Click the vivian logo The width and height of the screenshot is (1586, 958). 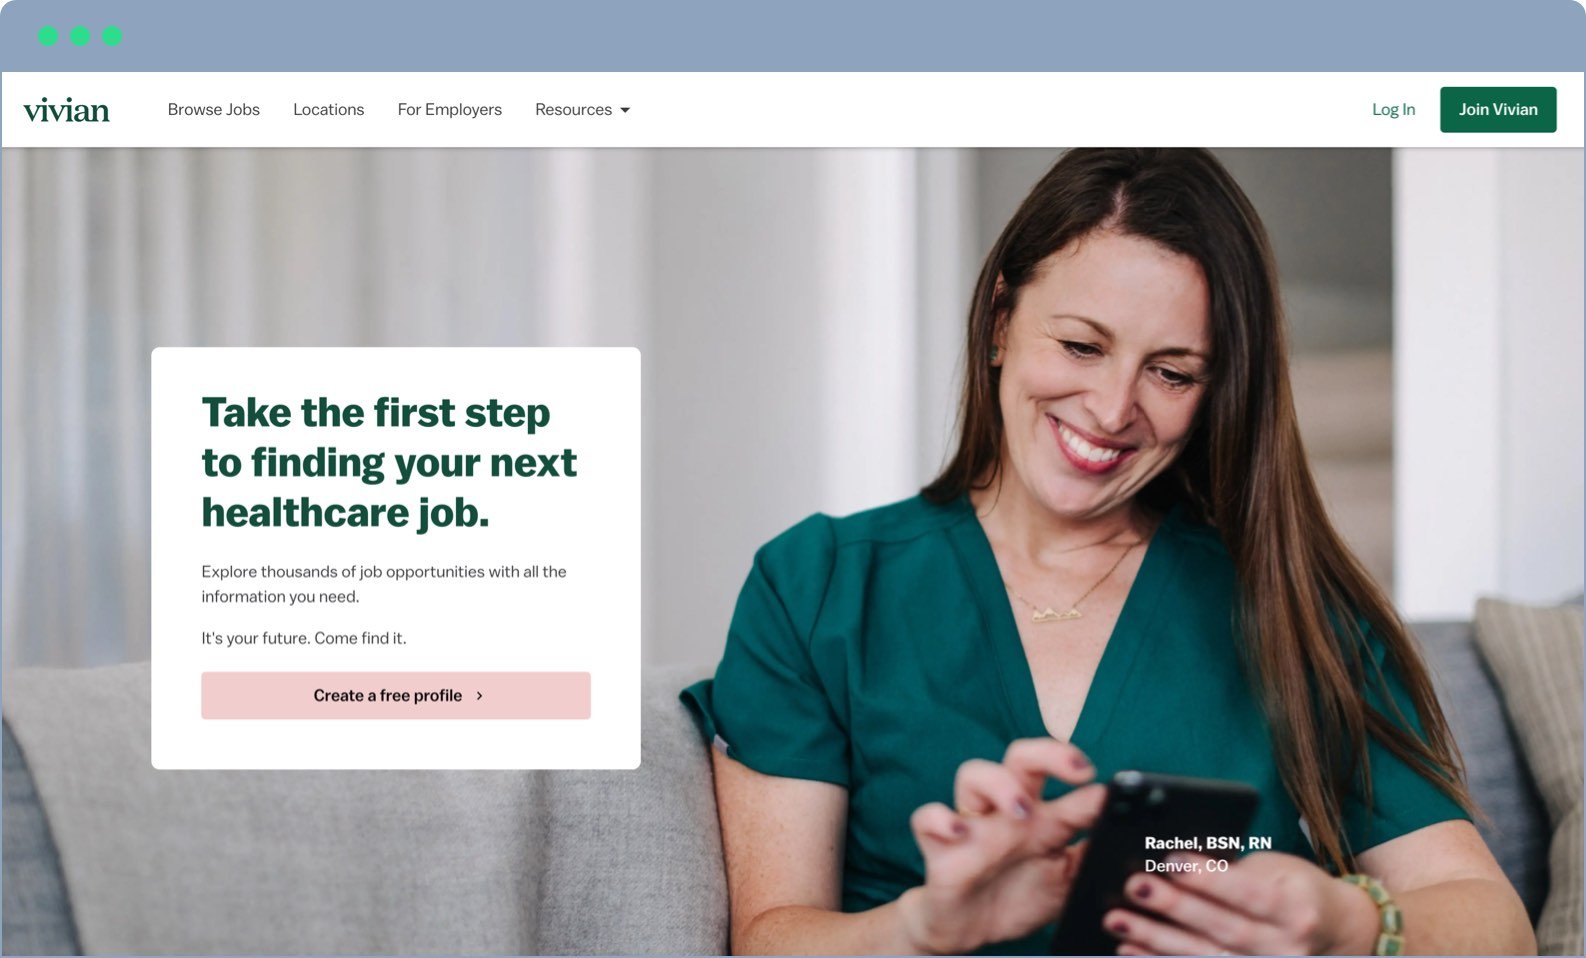click(66, 110)
